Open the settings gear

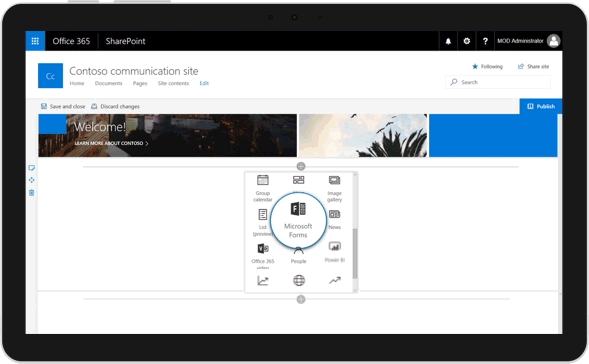pos(467,41)
